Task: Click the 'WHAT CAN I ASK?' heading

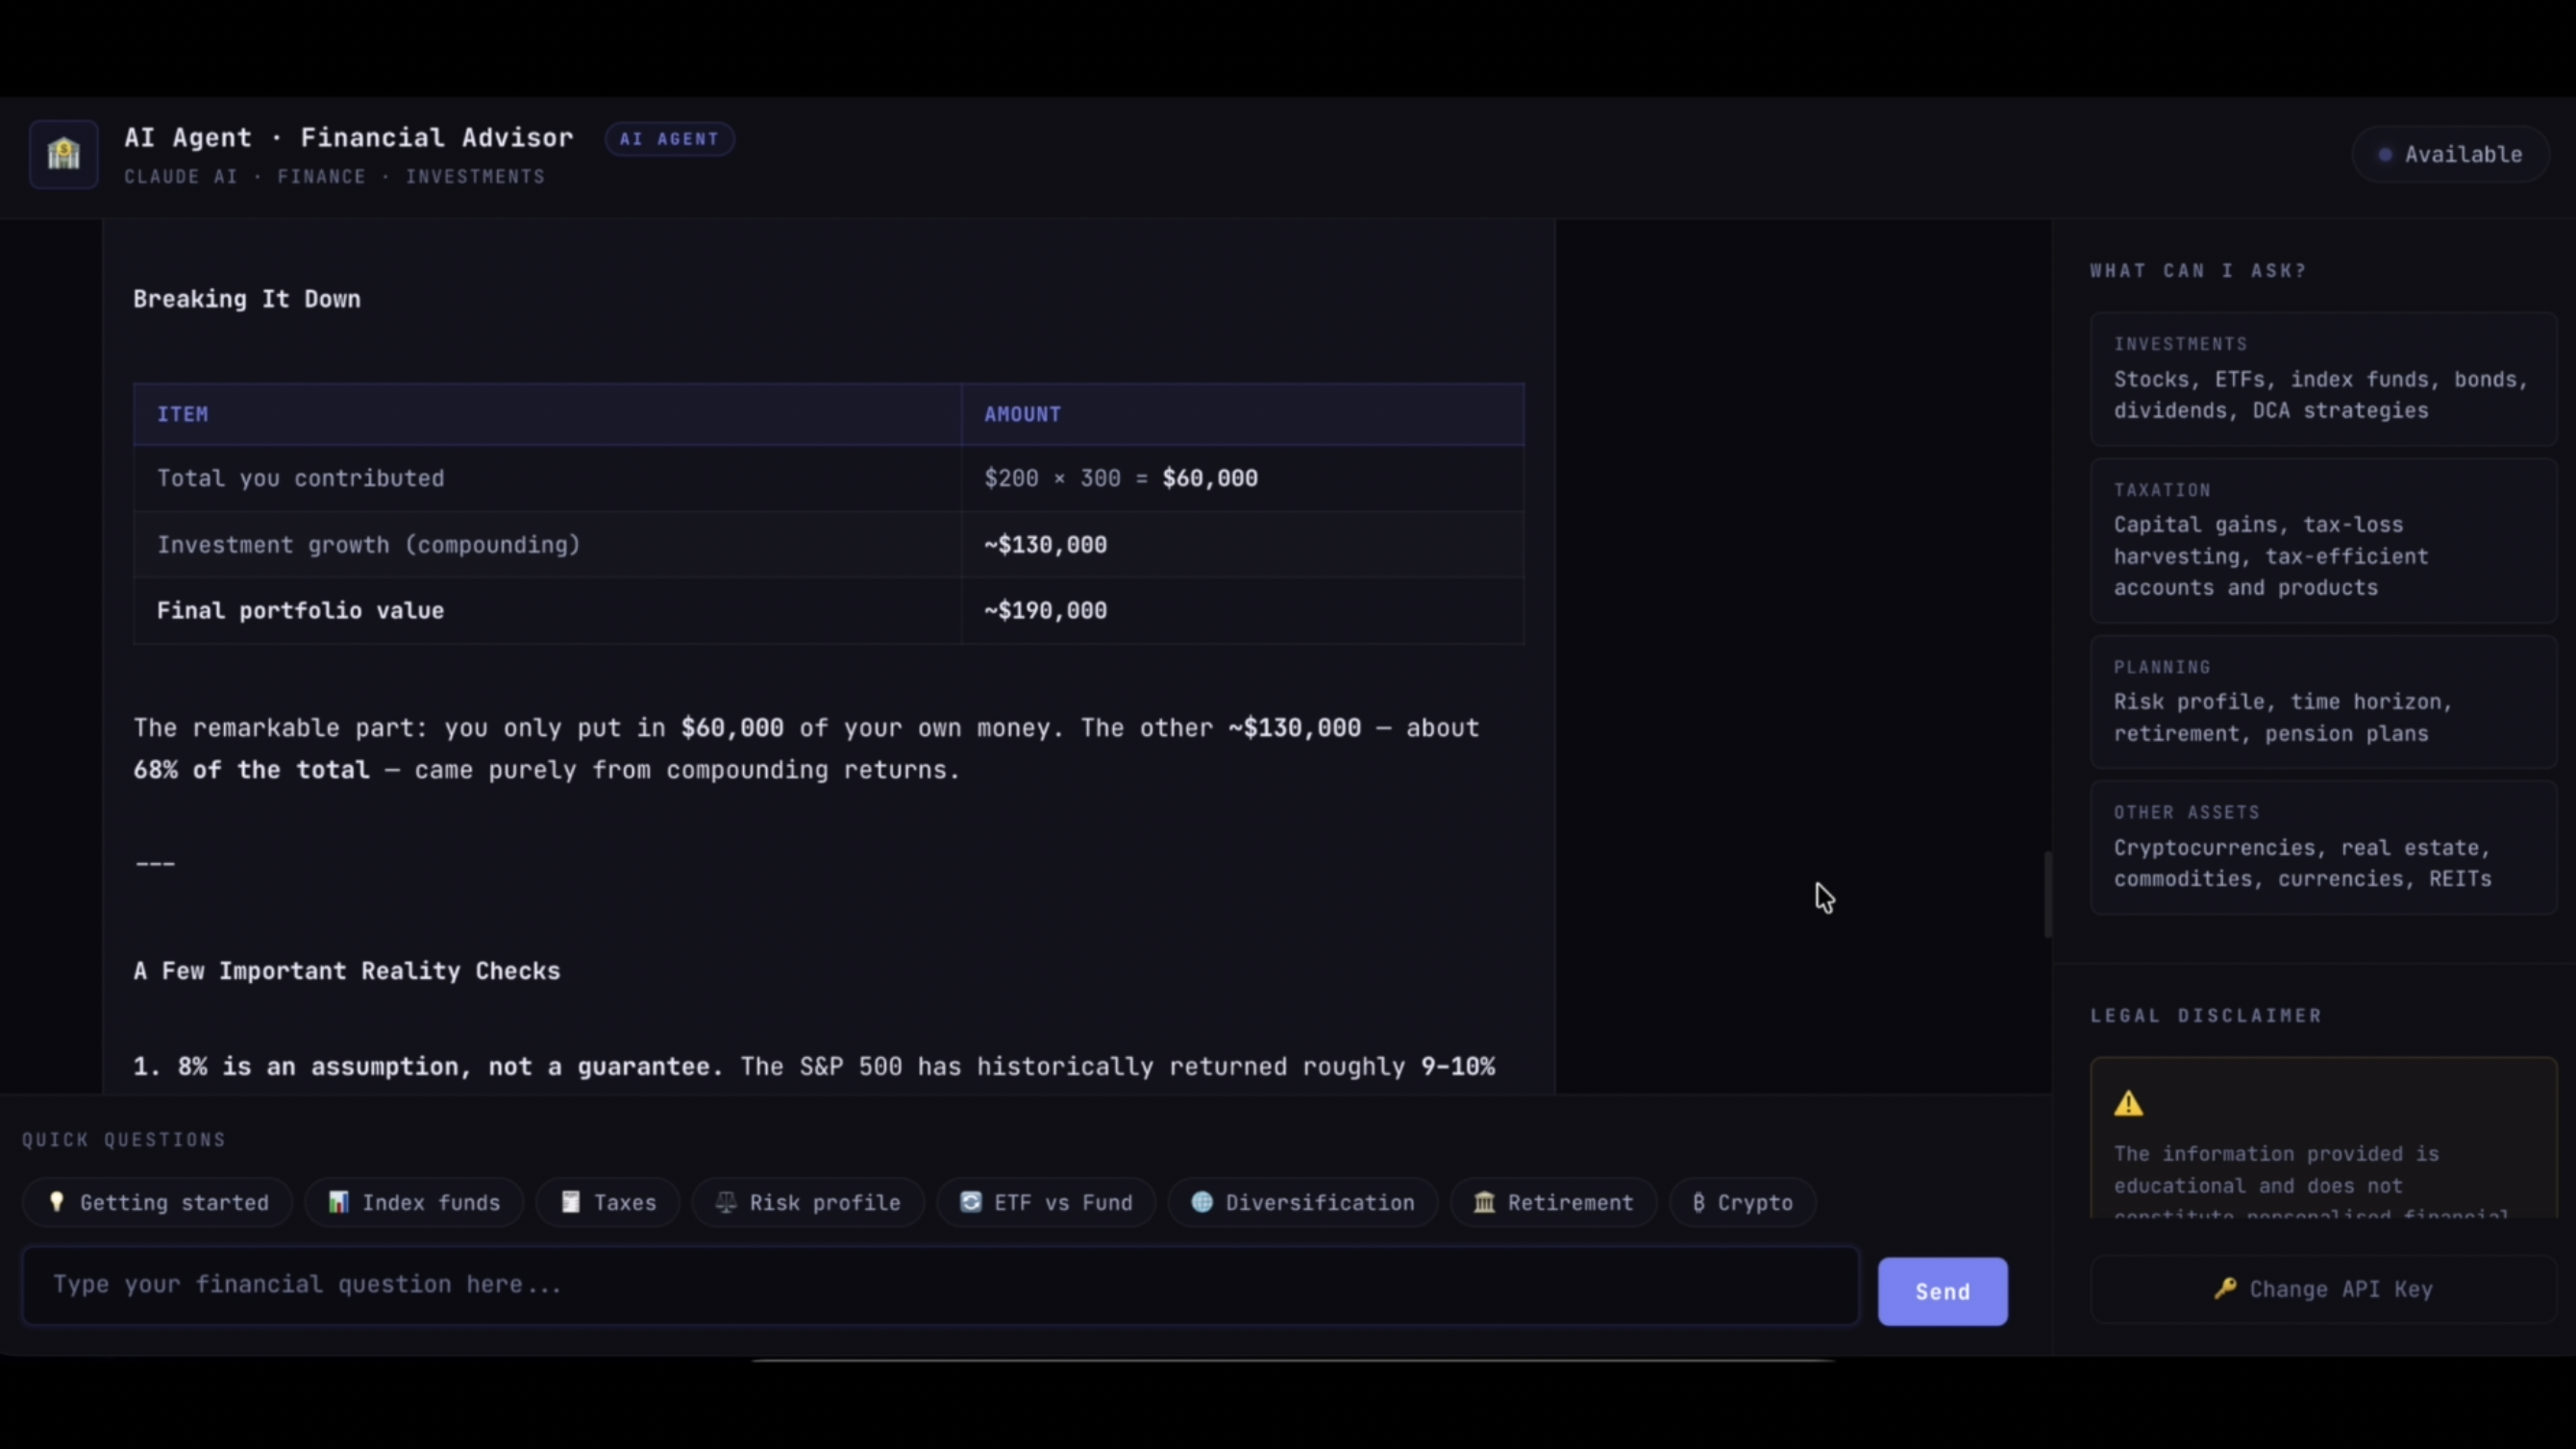Action: point(2198,271)
